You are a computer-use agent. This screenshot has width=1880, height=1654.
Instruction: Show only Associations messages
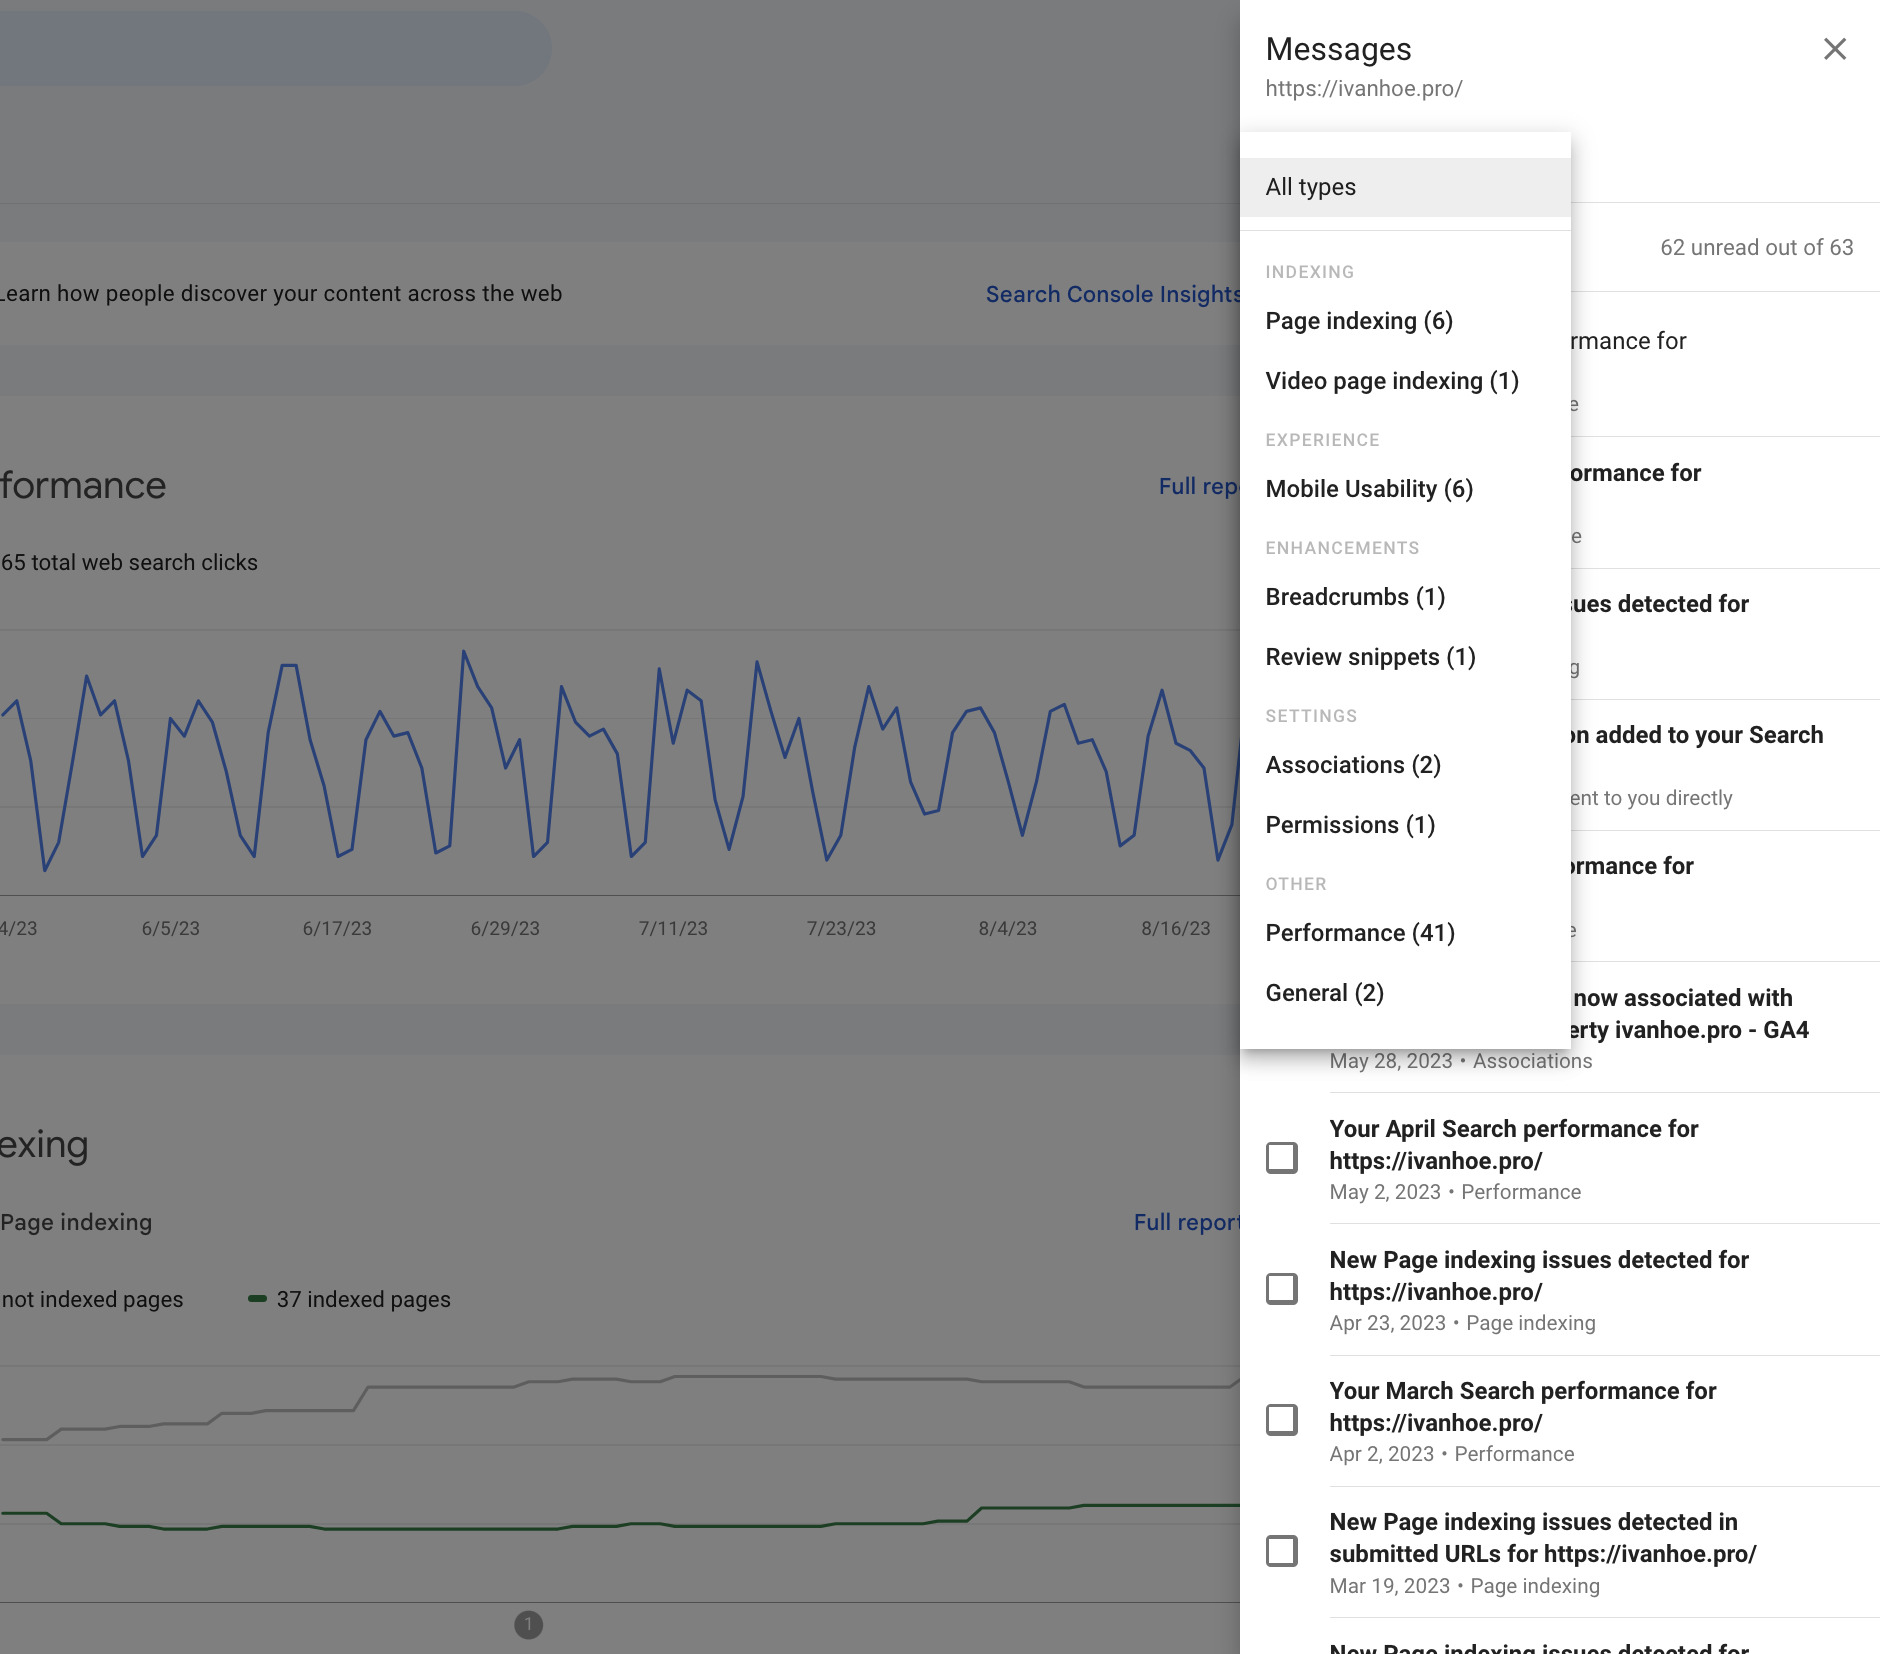tap(1352, 765)
